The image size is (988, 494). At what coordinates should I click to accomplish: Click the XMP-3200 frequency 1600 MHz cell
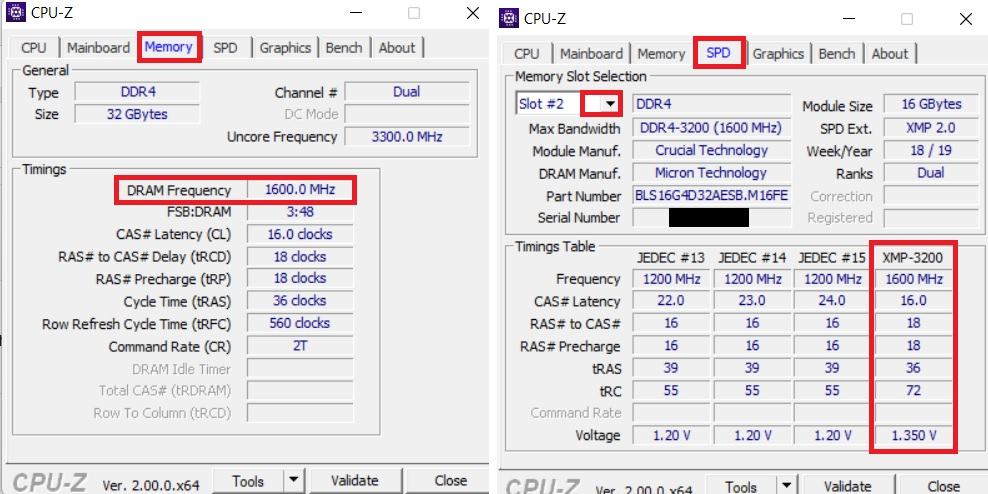(x=914, y=279)
